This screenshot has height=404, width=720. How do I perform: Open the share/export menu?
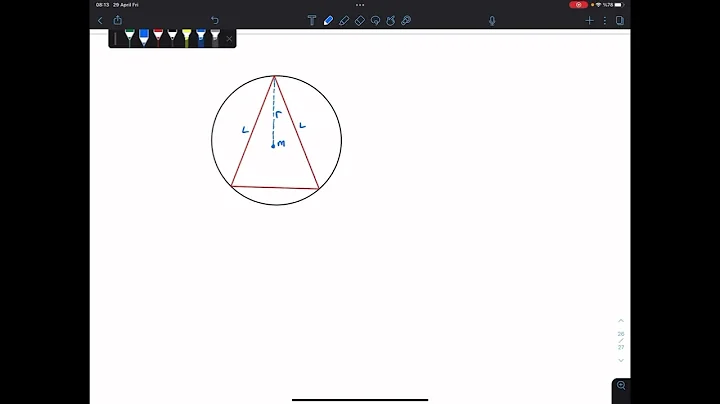[118, 20]
